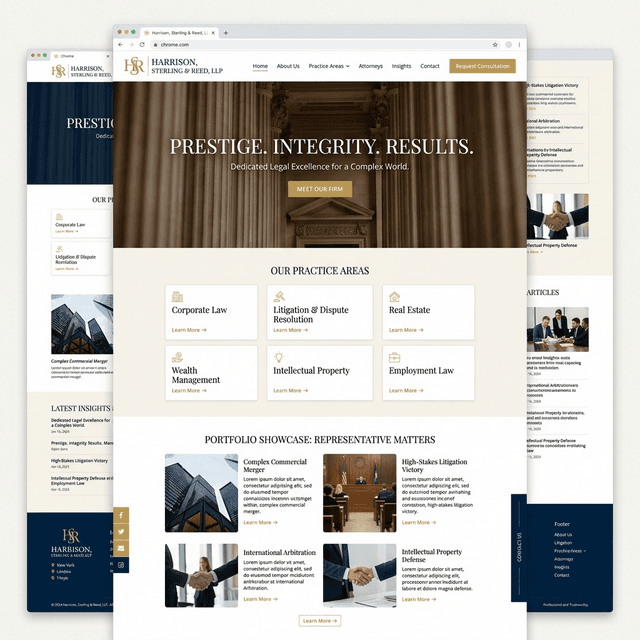Click the Facebook icon in social sidebar
Image resolution: width=640 pixels, height=640 pixels.
pyautogui.click(x=121, y=516)
